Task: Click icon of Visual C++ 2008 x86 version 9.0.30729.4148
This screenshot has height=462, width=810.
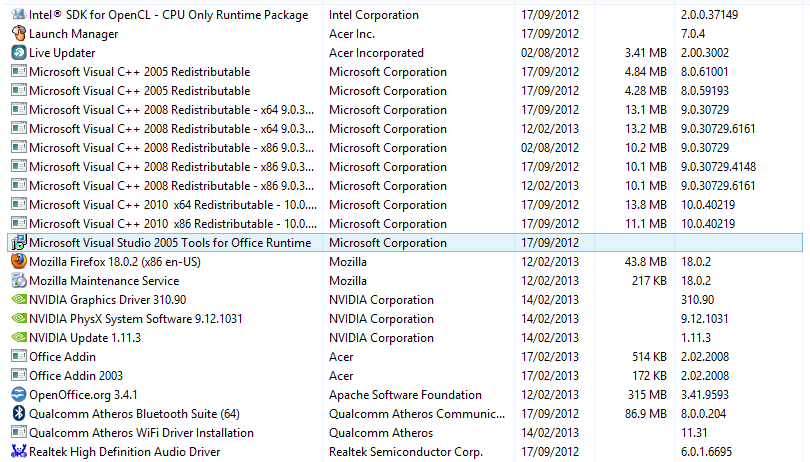Action: pyautogui.click(x=19, y=166)
